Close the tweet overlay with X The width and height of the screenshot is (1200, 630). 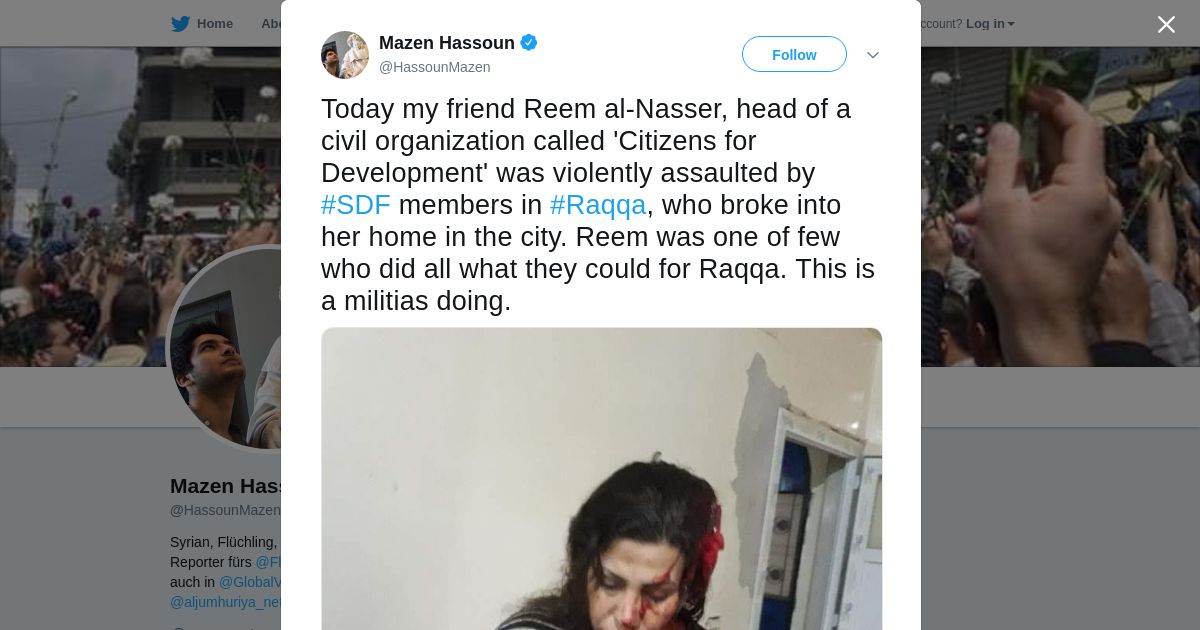click(1166, 24)
